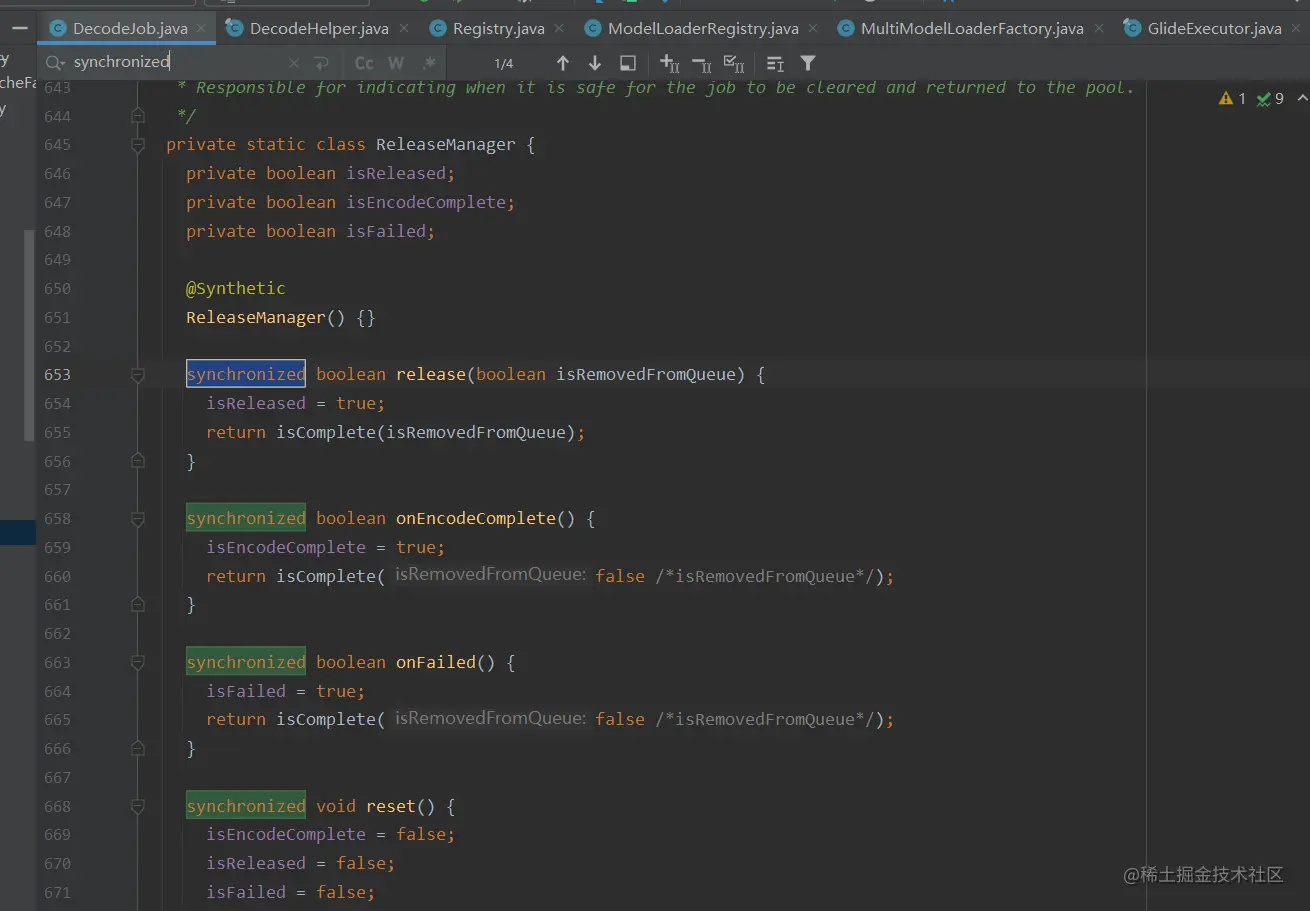Click the @Synthetic annotation
Image resolution: width=1310 pixels, height=911 pixels.
pos(236,288)
